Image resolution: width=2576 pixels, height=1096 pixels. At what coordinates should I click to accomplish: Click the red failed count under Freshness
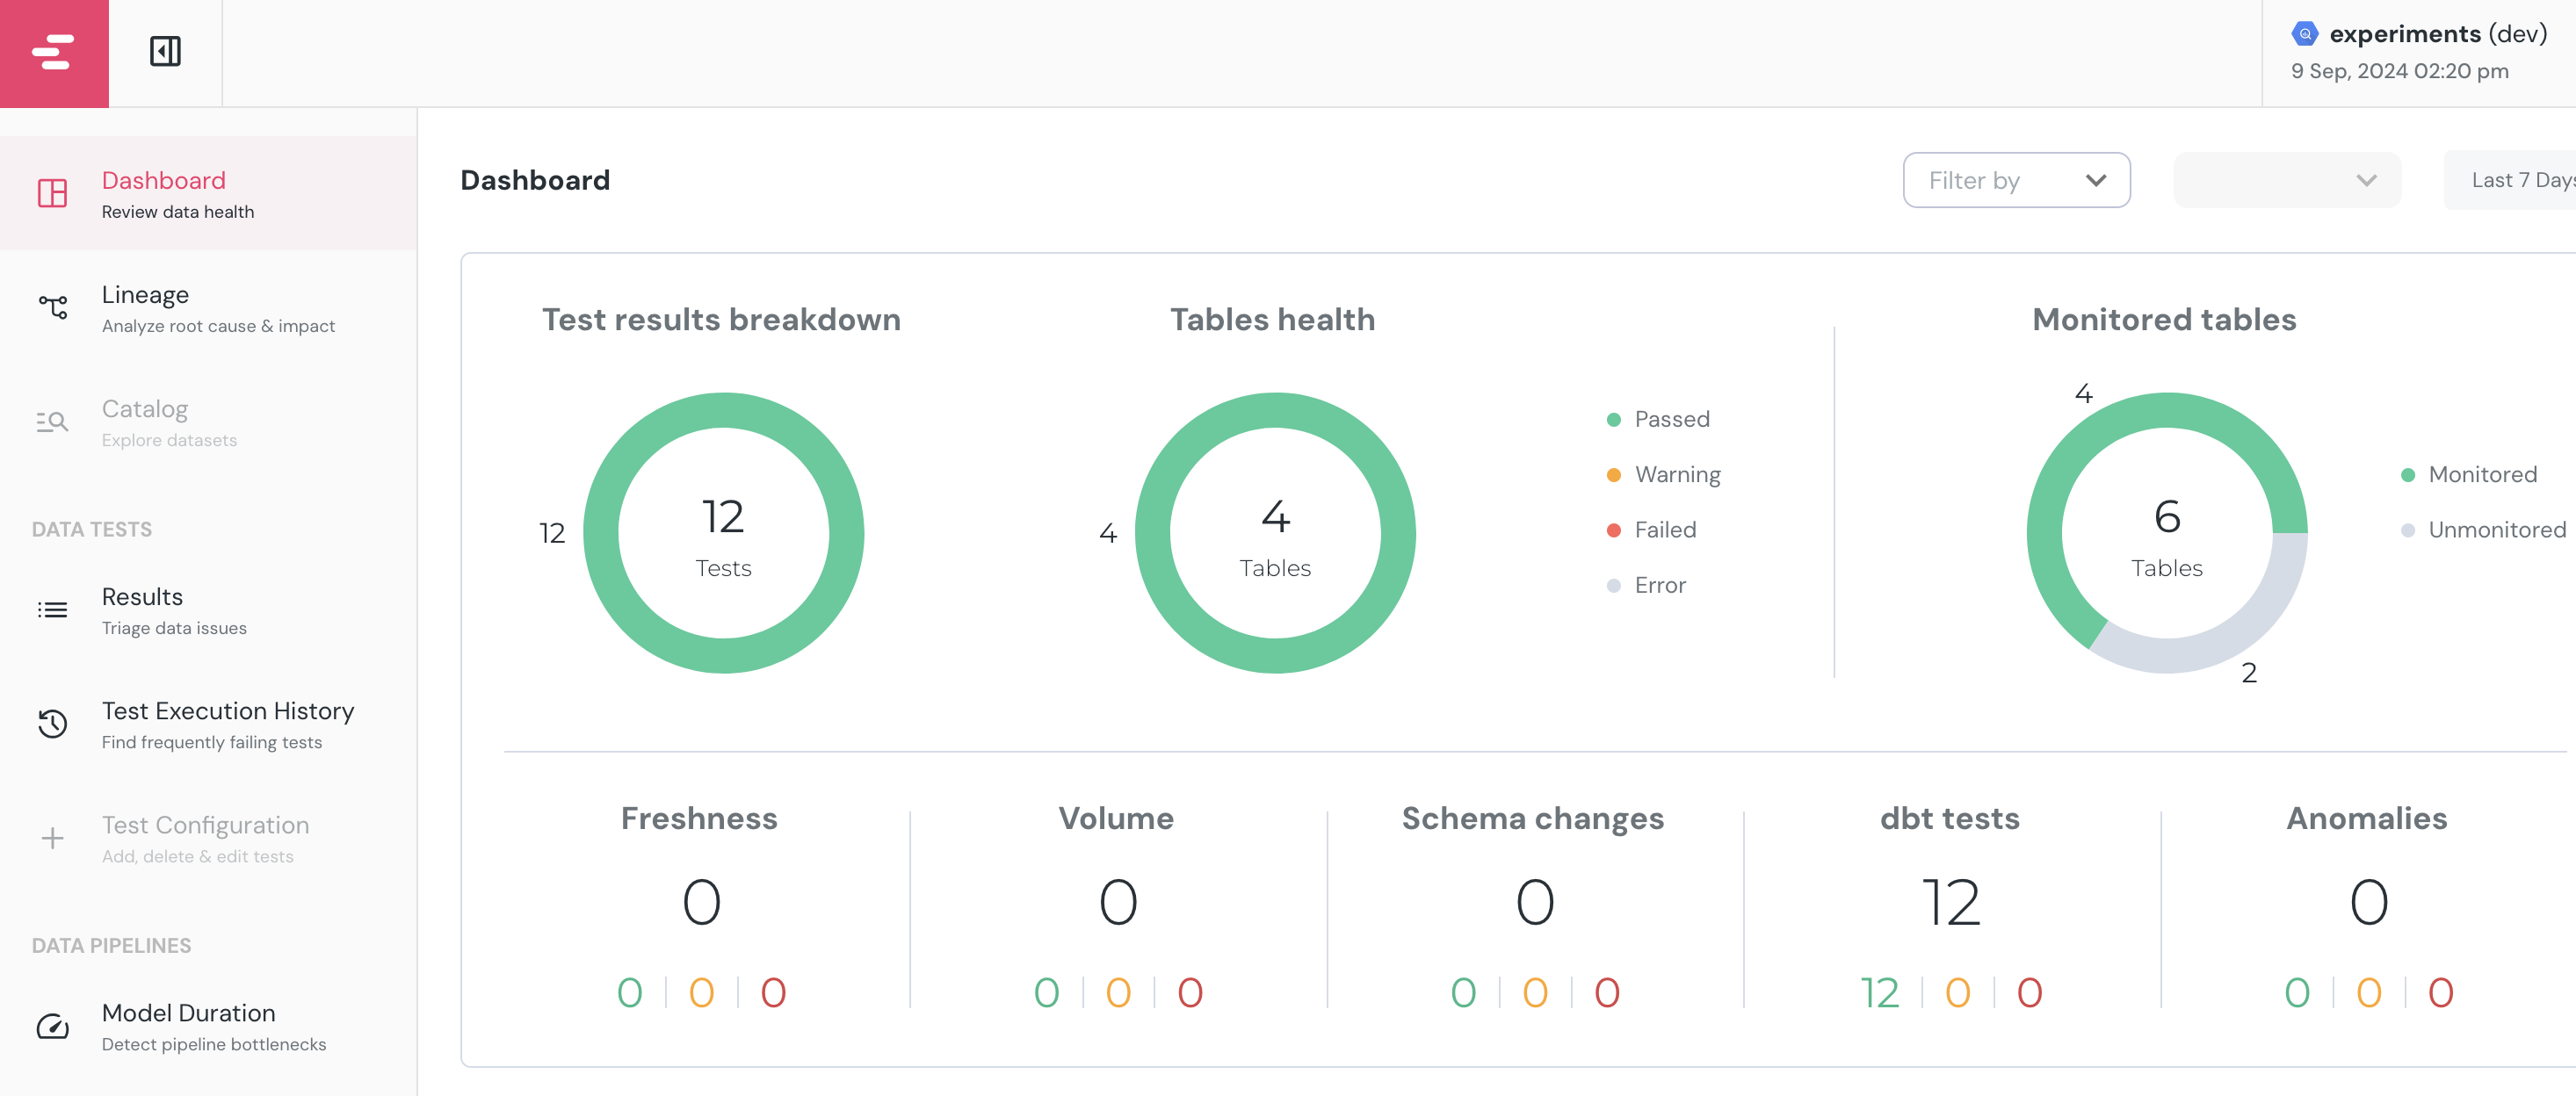point(773,992)
